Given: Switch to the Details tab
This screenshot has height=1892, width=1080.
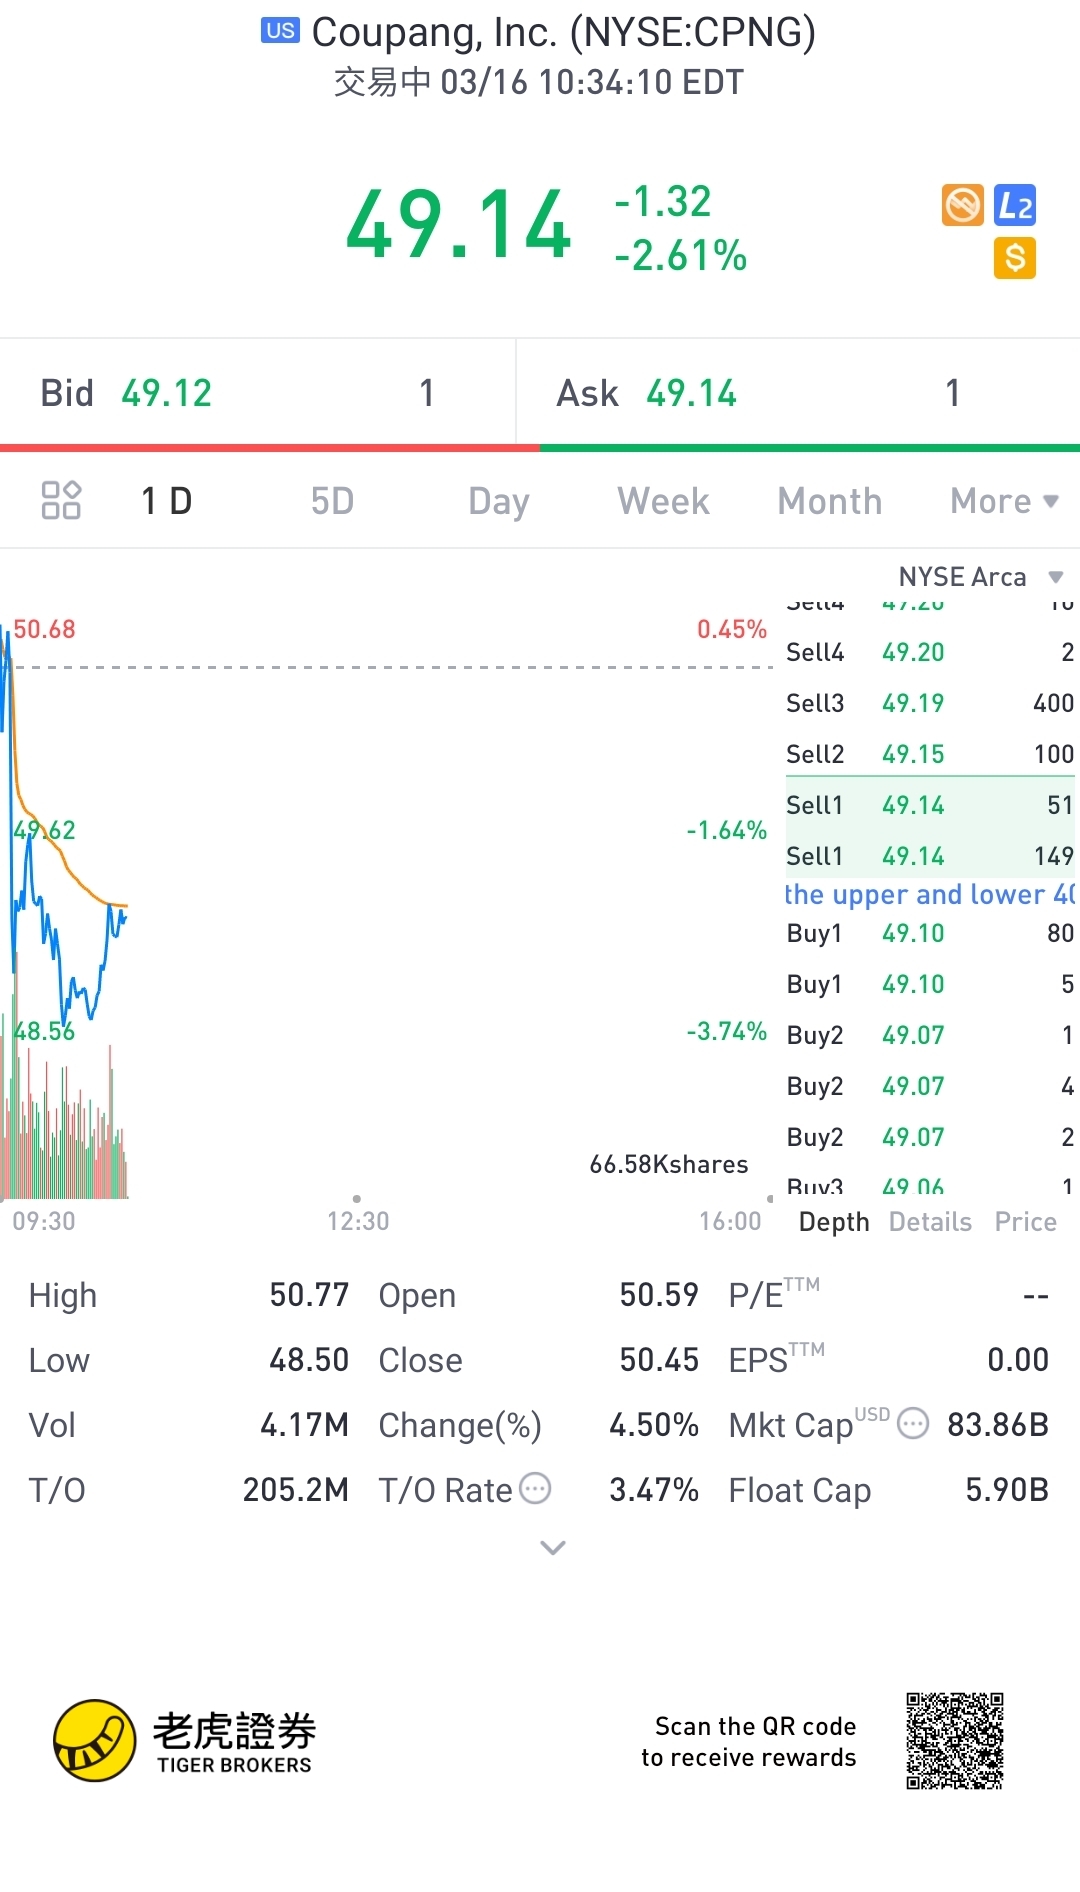Looking at the screenshot, I should pos(930,1222).
